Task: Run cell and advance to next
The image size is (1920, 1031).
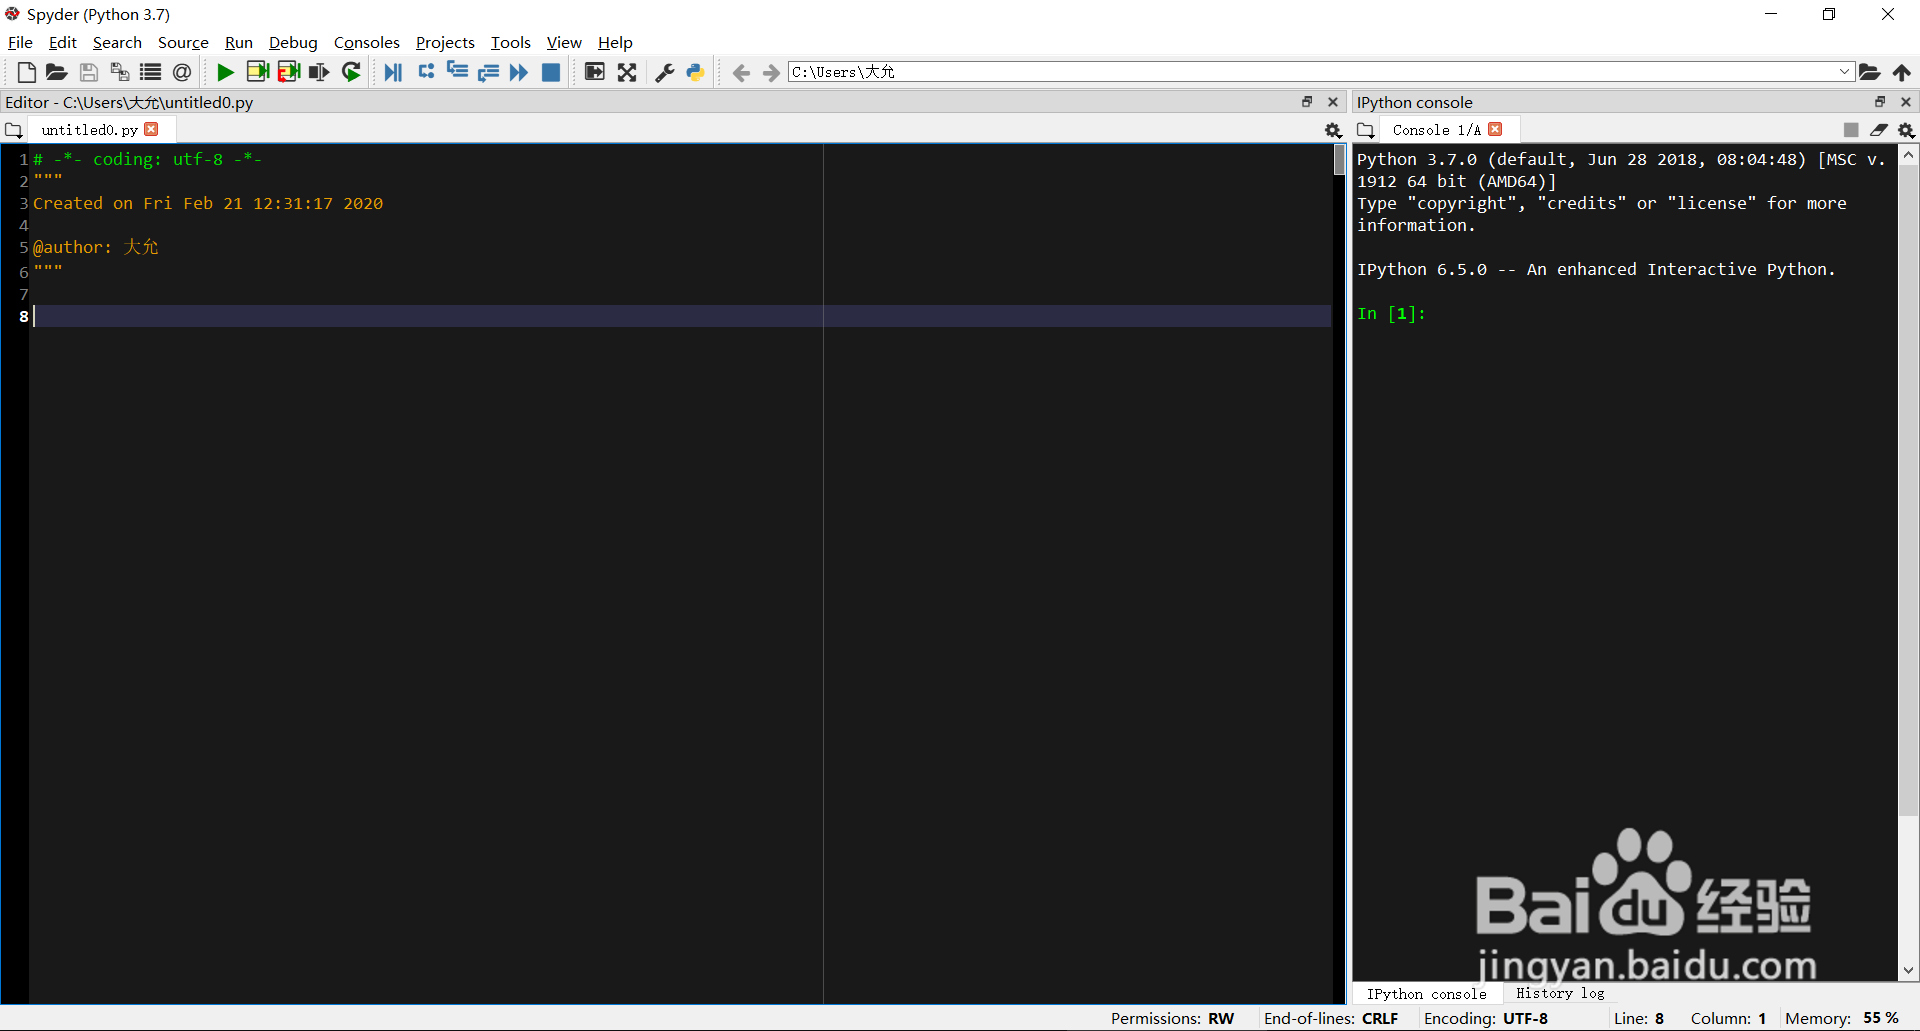Action: point(289,72)
